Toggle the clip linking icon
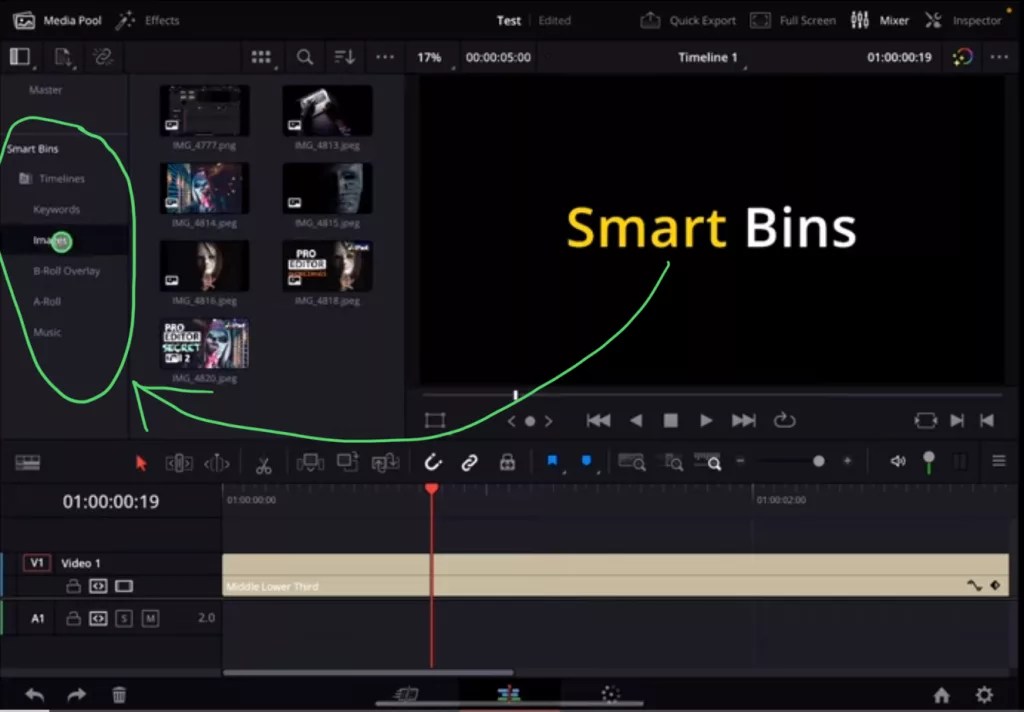The image size is (1024, 712). (x=468, y=461)
